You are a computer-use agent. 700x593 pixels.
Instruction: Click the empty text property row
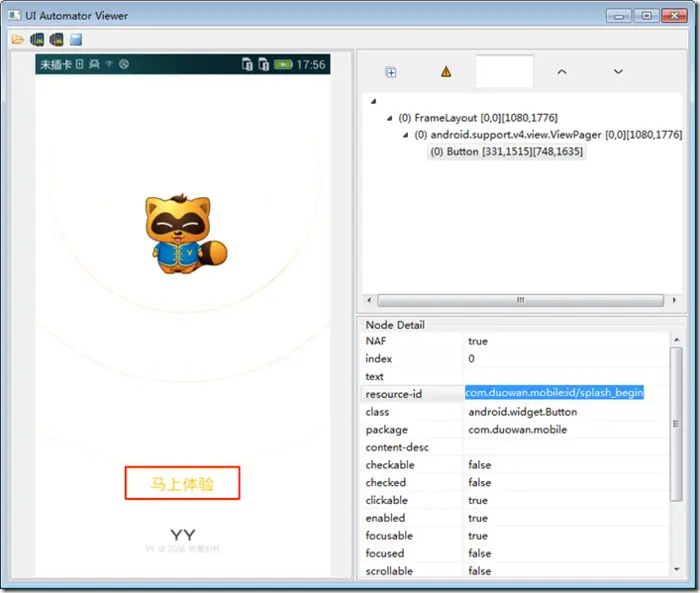coord(515,376)
